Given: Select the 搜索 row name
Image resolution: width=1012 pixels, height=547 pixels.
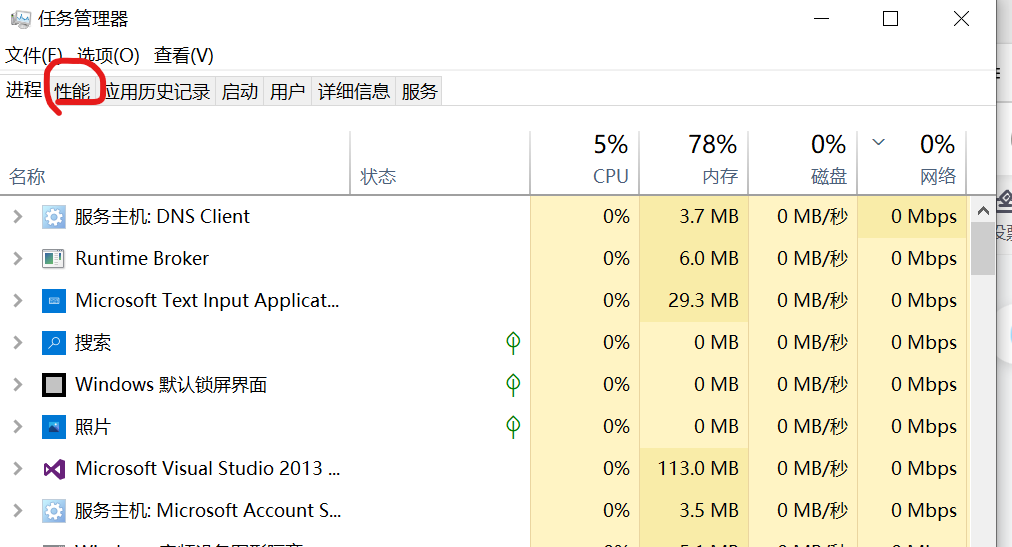Looking at the screenshot, I should pos(93,343).
